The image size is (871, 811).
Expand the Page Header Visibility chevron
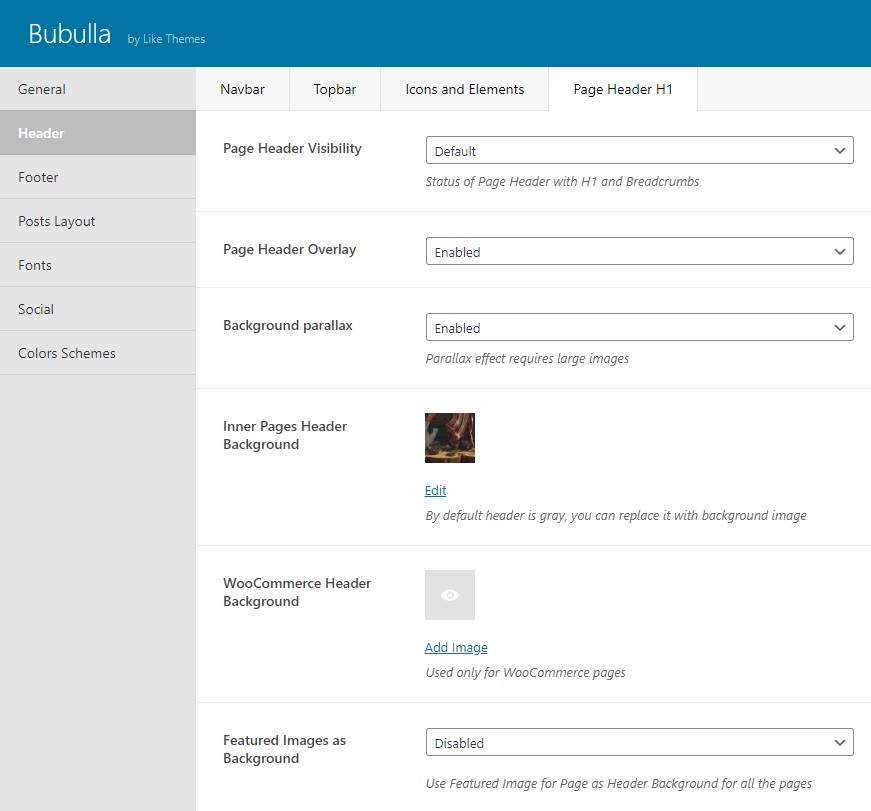(x=839, y=151)
